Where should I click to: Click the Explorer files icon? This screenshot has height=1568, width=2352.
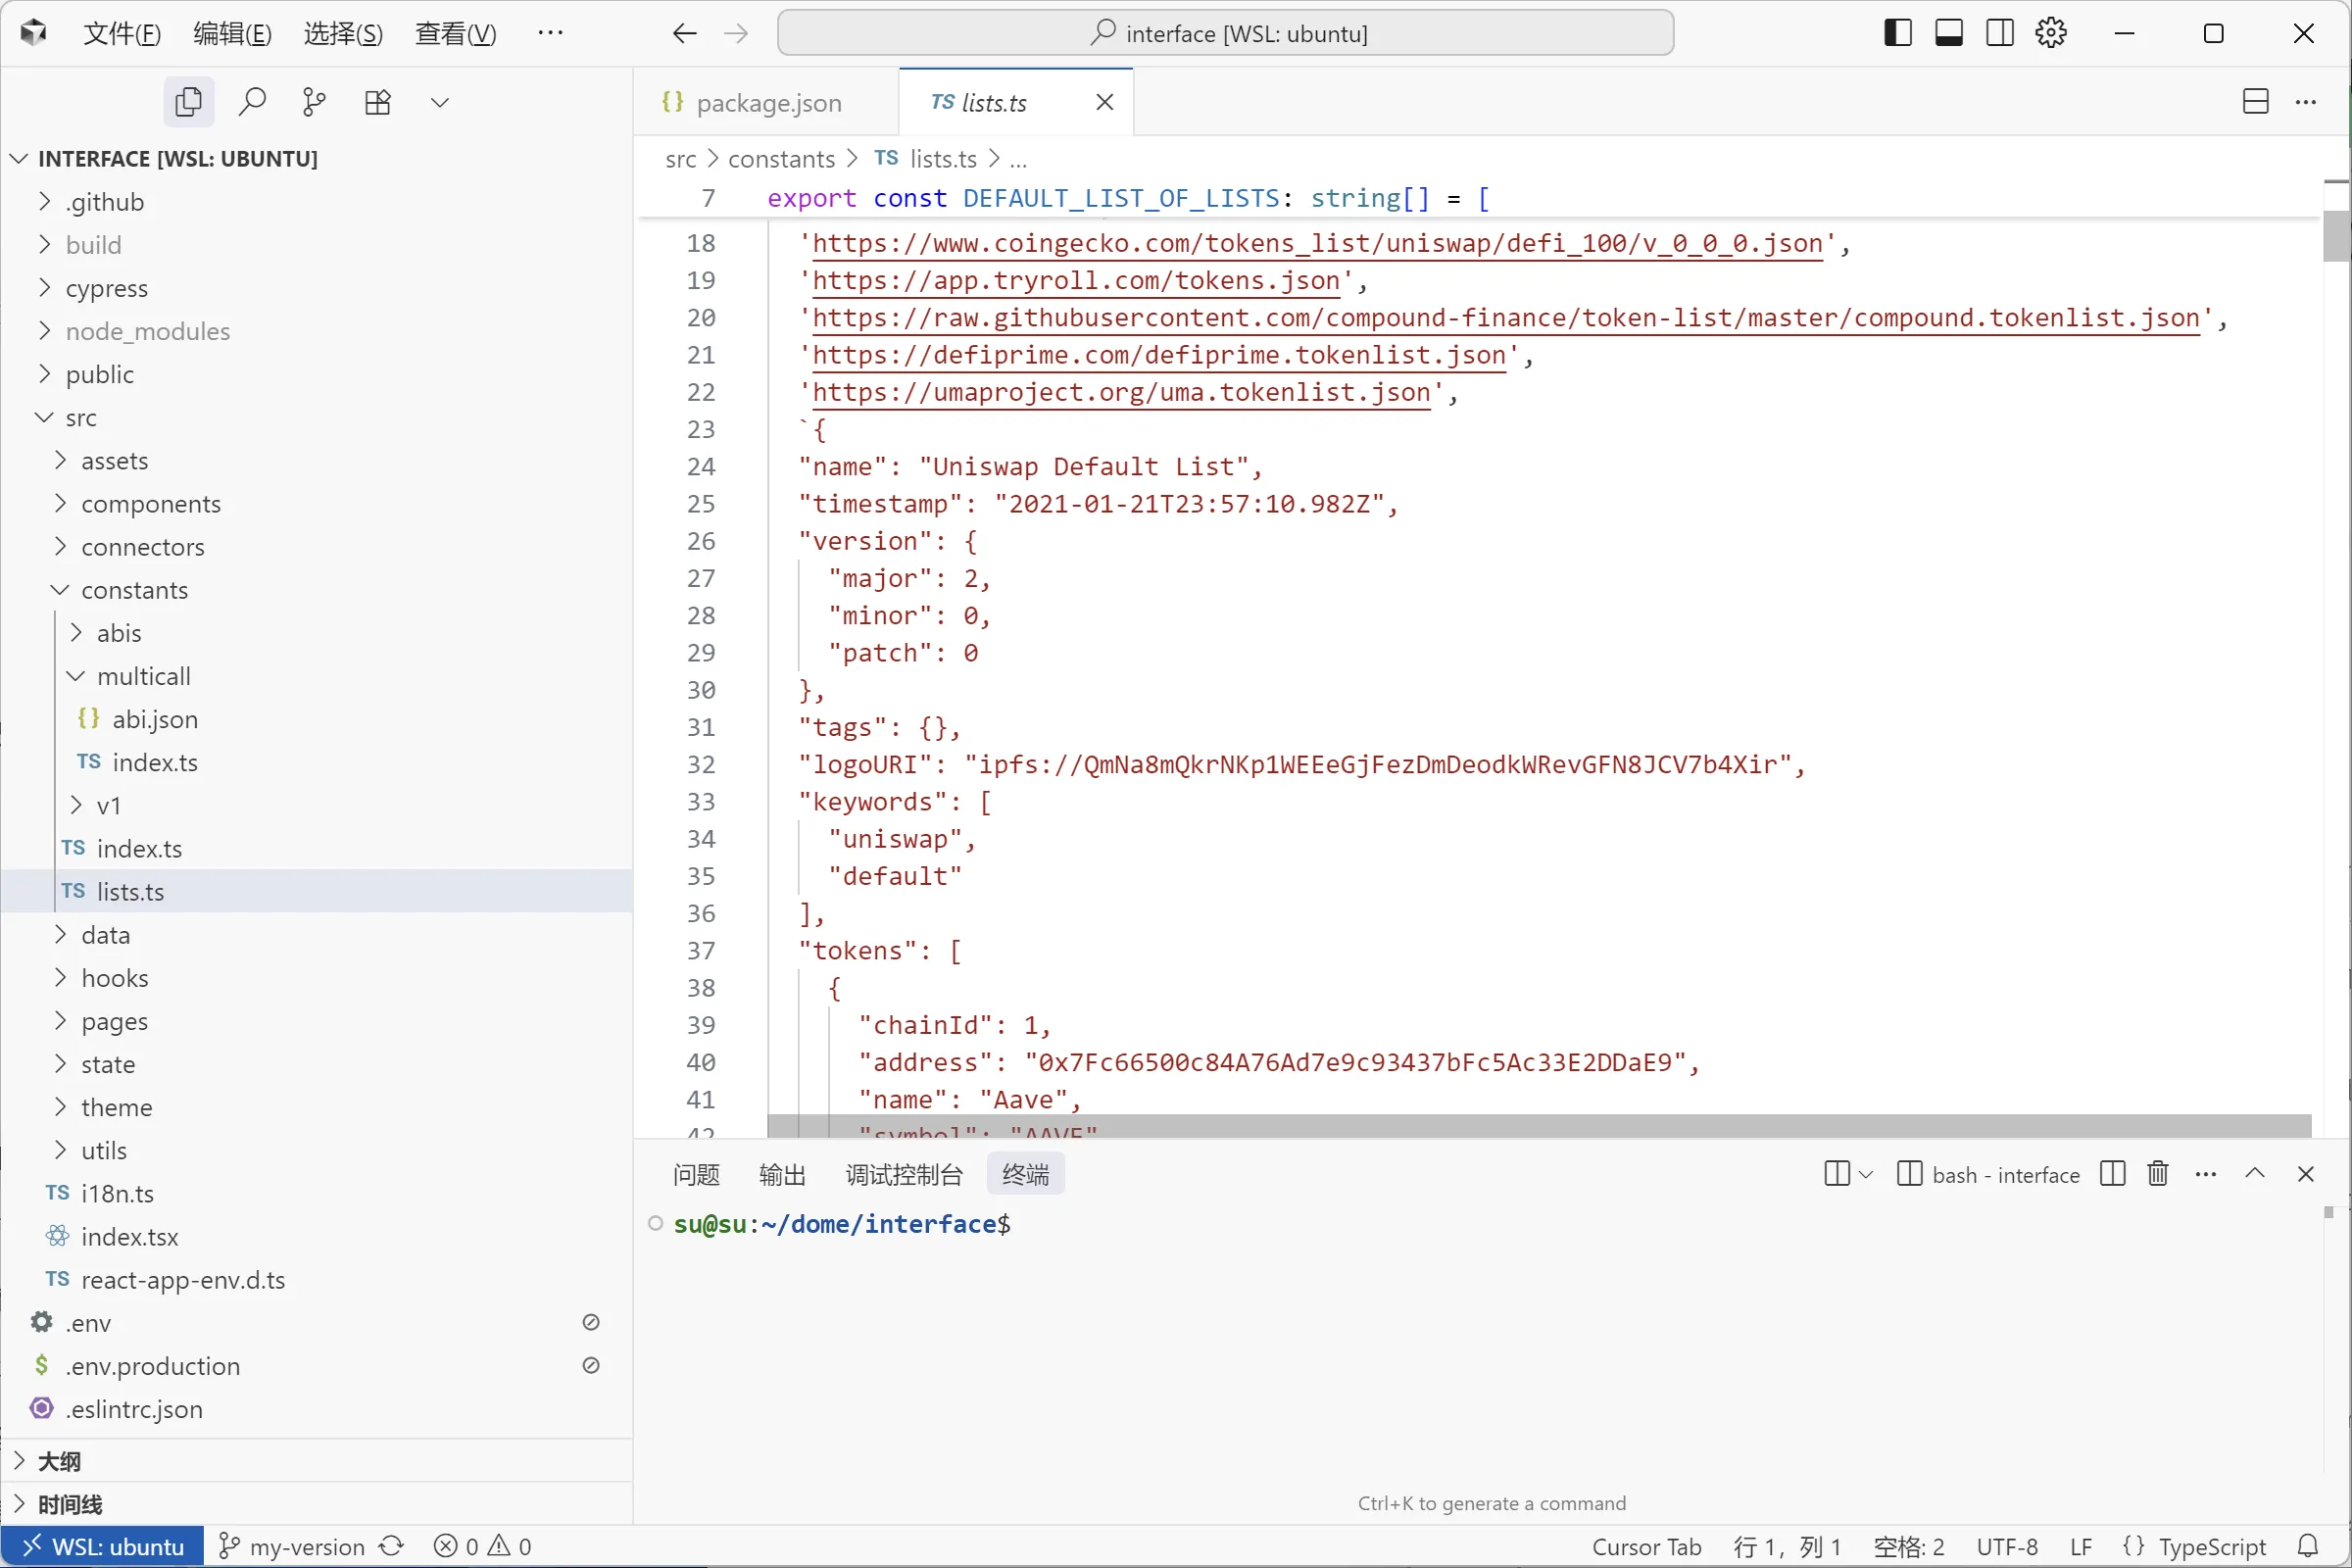tap(188, 102)
